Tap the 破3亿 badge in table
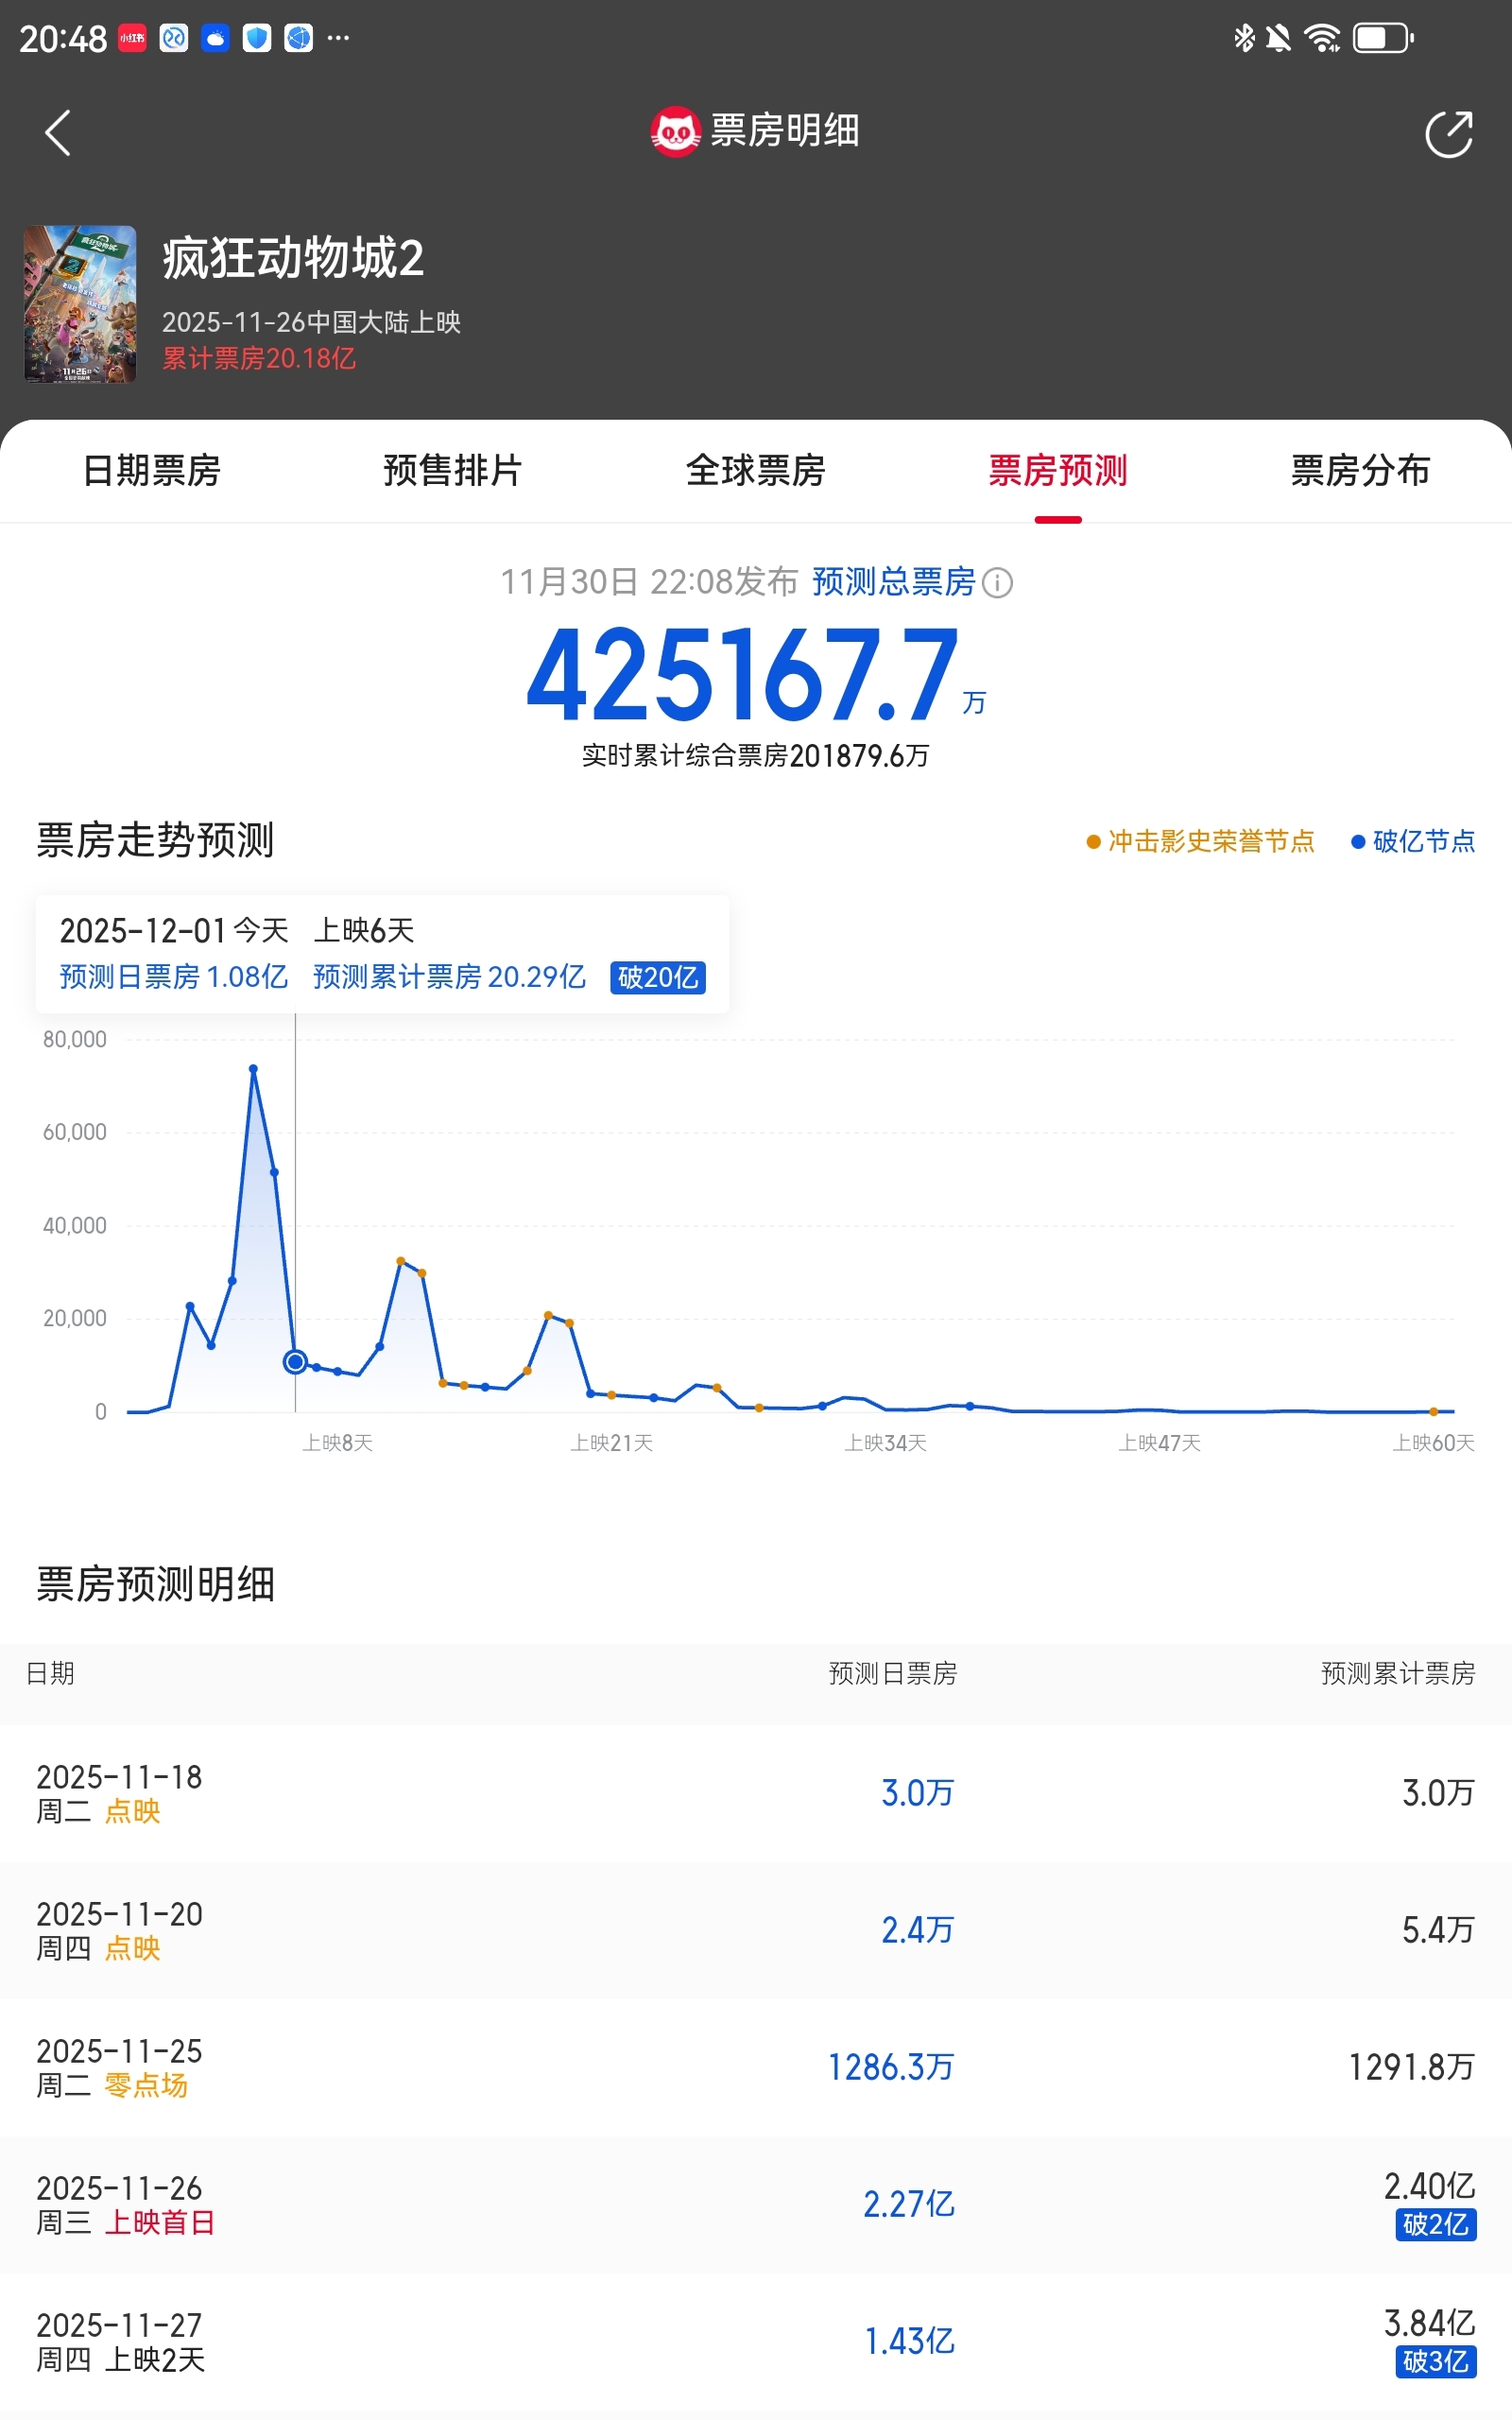Viewport: 1512px width, 2420px height. [1436, 2362]
